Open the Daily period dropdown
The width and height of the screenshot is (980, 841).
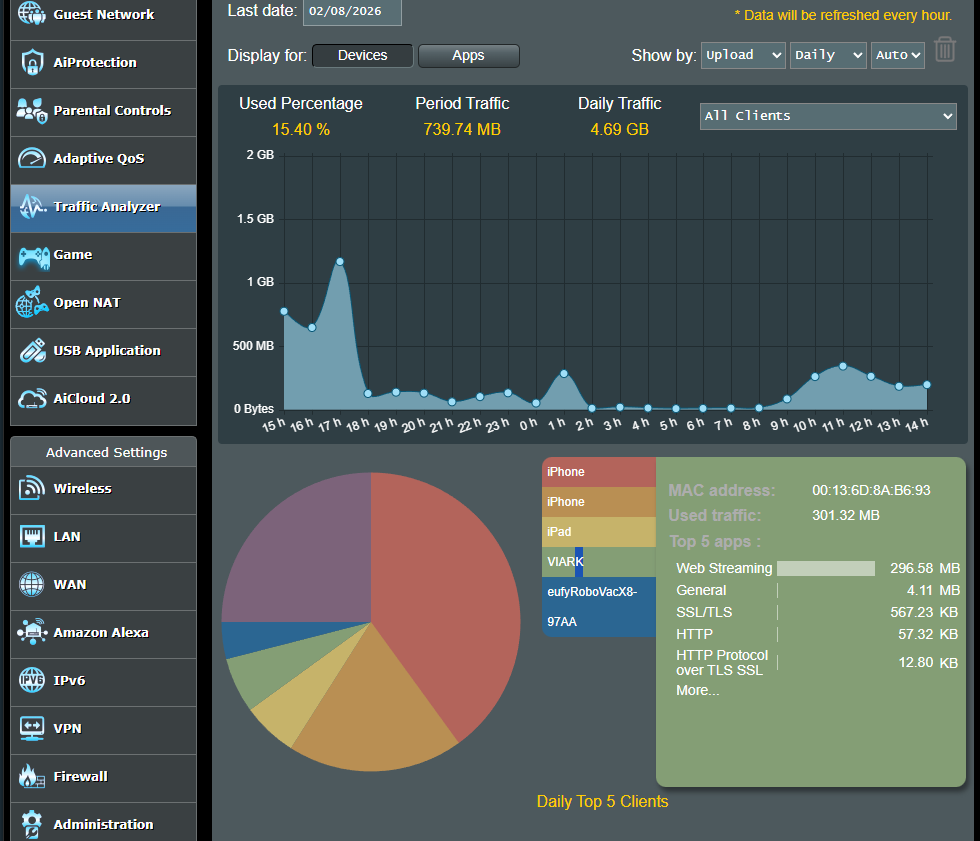click(828, 55)
